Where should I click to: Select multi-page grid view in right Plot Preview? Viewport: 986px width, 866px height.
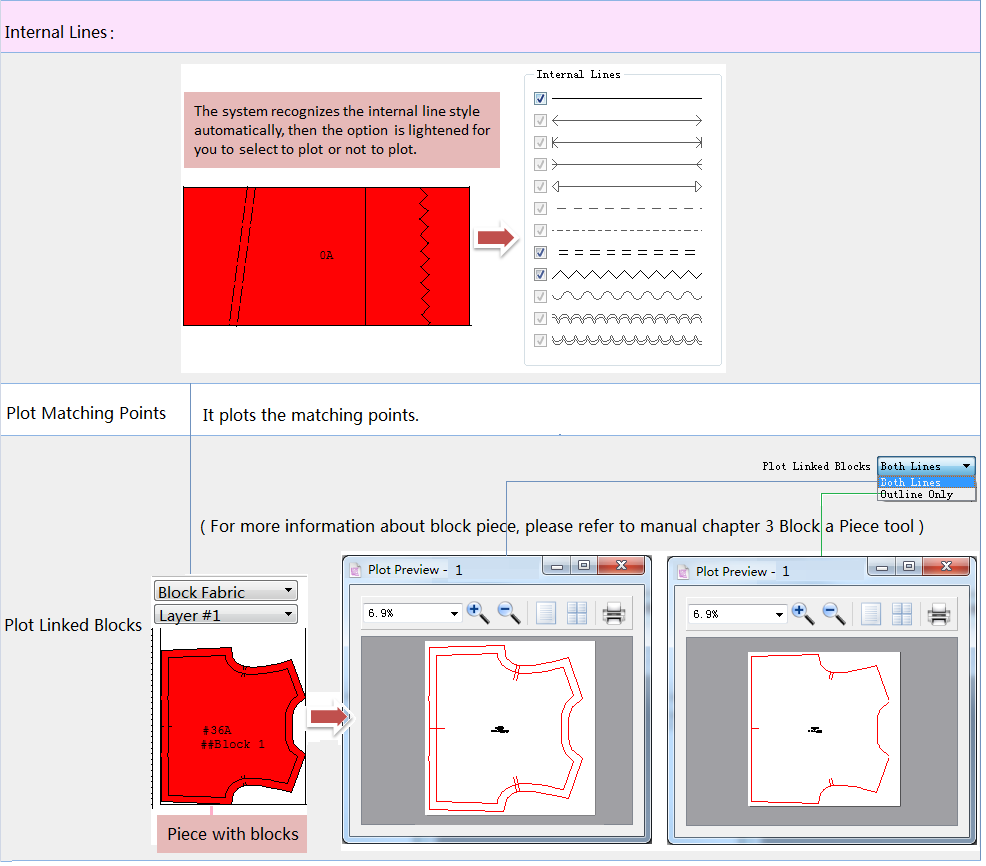902,614
